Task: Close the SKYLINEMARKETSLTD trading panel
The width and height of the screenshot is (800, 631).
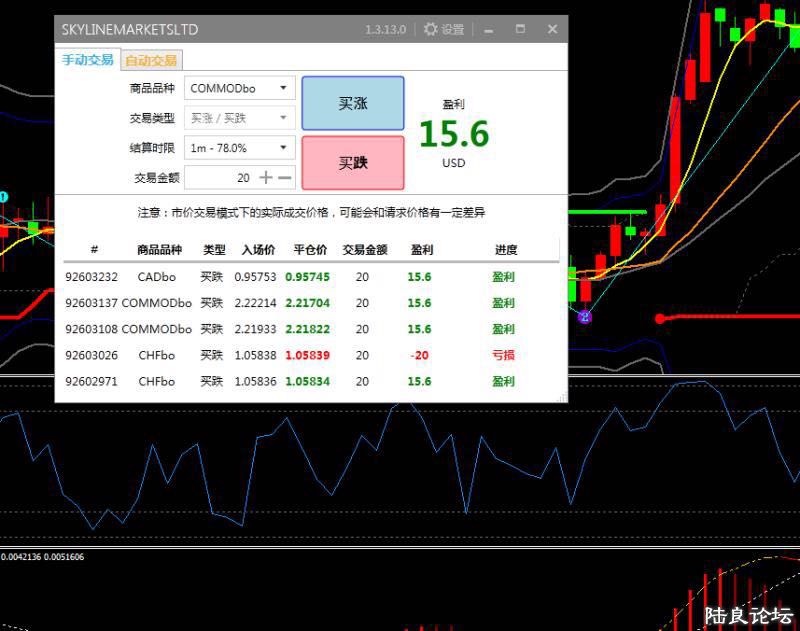Action: (x=552, y=30)
